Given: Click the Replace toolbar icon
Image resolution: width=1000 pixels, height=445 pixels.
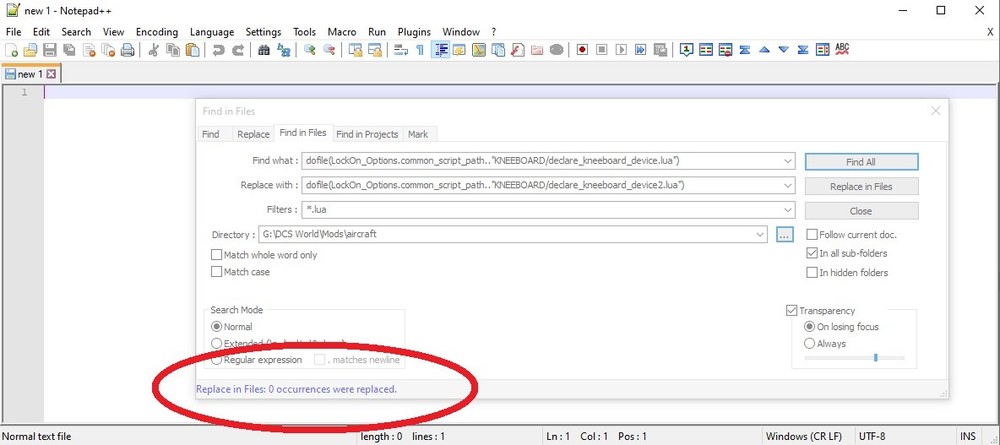Looking at the screenshot, I should [284, 50].
